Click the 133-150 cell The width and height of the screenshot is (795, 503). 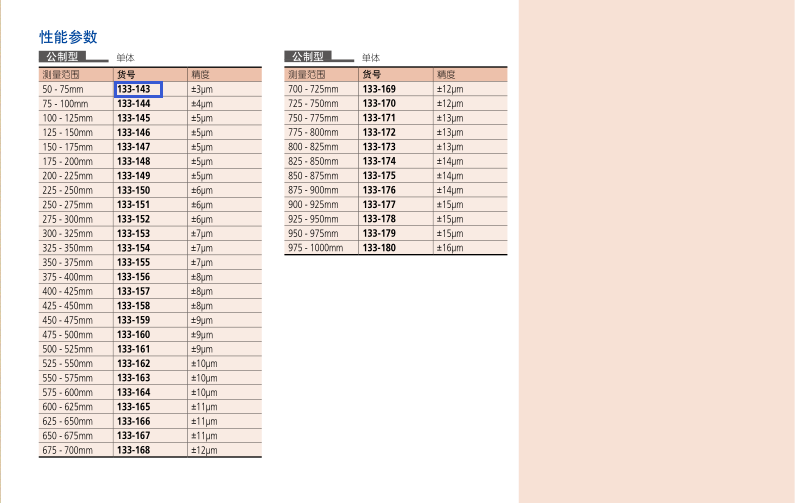point(133,191)
